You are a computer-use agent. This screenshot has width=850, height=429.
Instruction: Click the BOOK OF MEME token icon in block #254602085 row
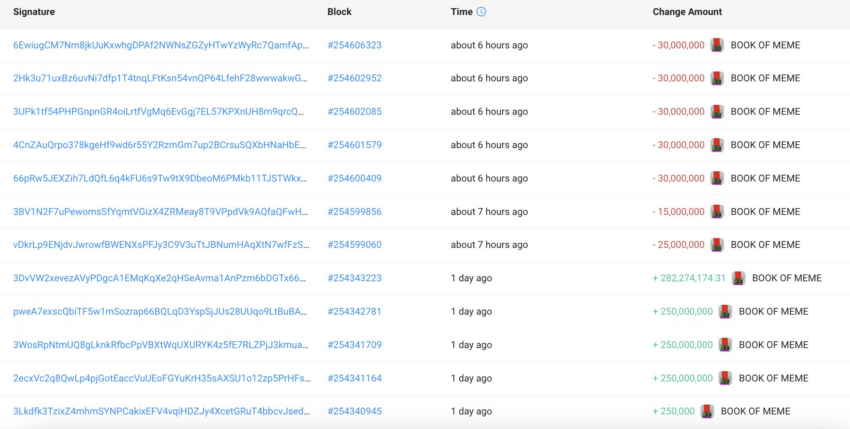tap(717, 112)
